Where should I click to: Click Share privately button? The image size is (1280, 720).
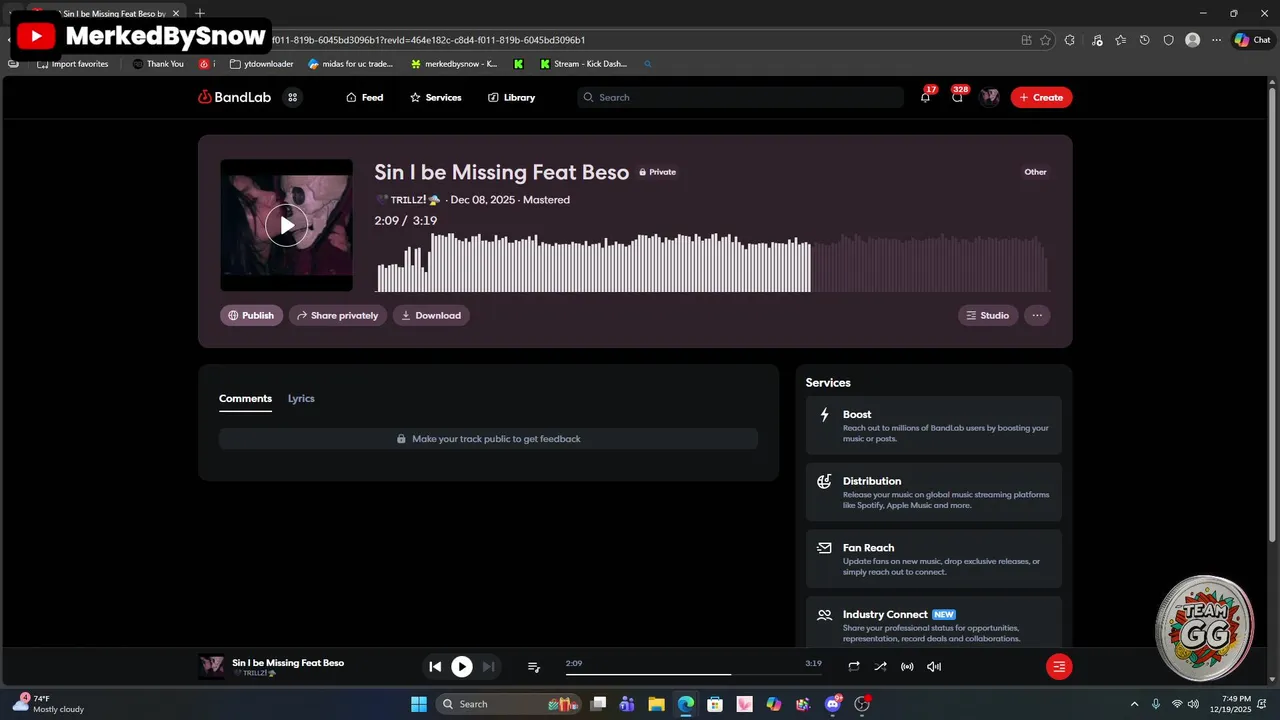click(x=338, y=315)
